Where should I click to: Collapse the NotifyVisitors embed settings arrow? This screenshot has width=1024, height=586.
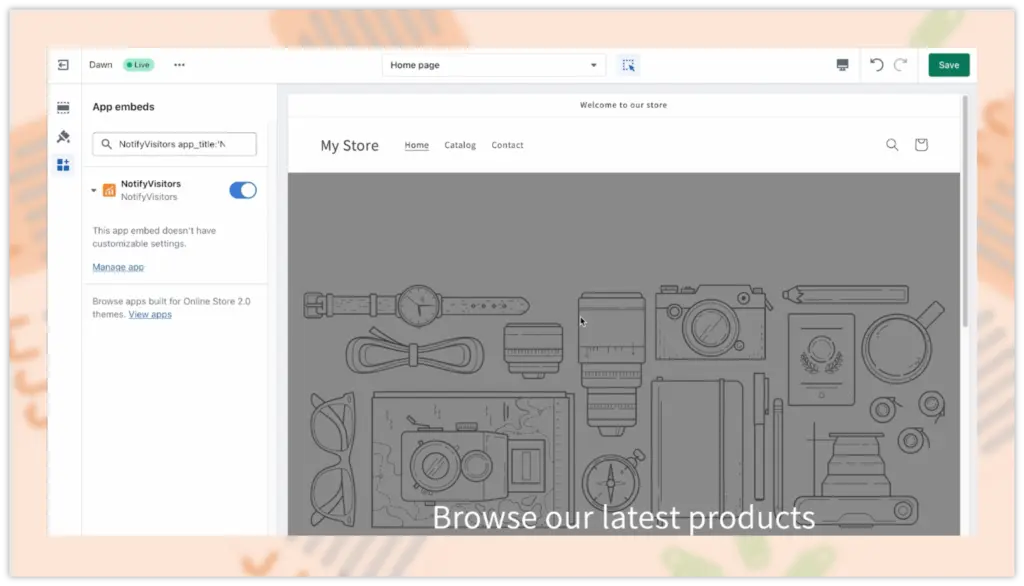coord(94,190)
